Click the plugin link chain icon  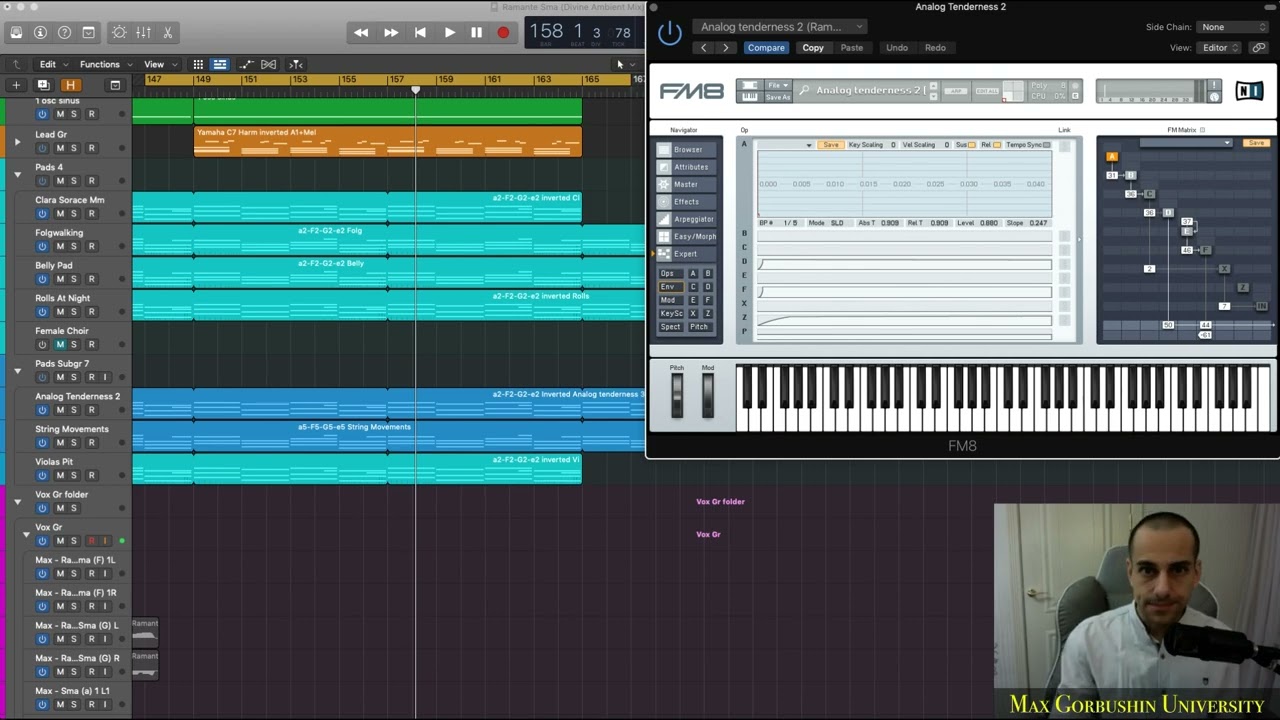coord(1258,47)
